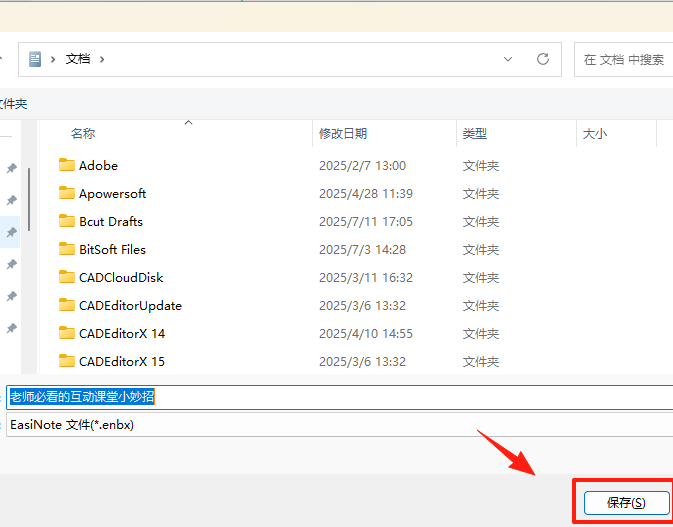The width and height of the screenshot is (673, 527).
Task: Click the CADCloudDisk folder icon
Action: [x=67, y=277]
